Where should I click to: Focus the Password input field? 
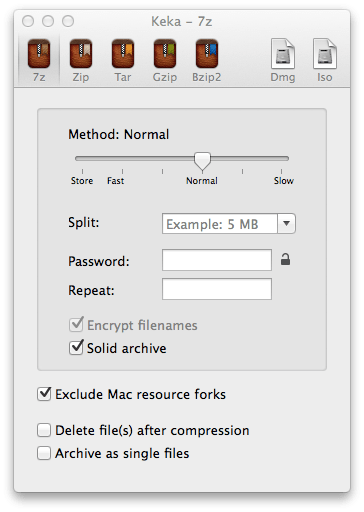(217, 260)
